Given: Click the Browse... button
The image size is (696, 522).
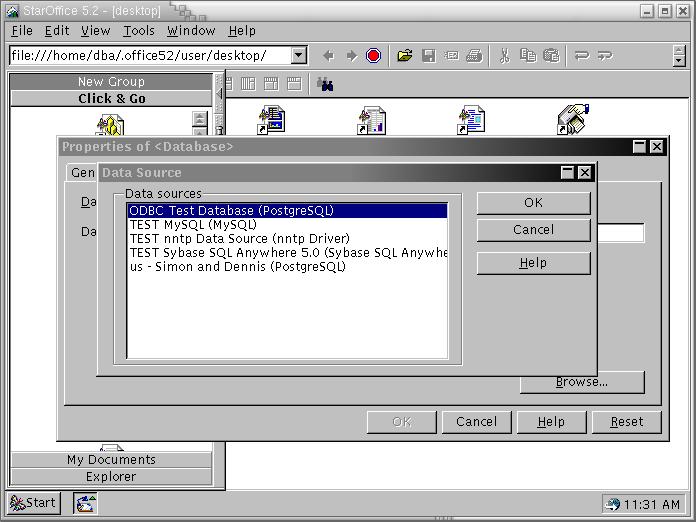Looking at the screenshot, I should click(582, 382).
